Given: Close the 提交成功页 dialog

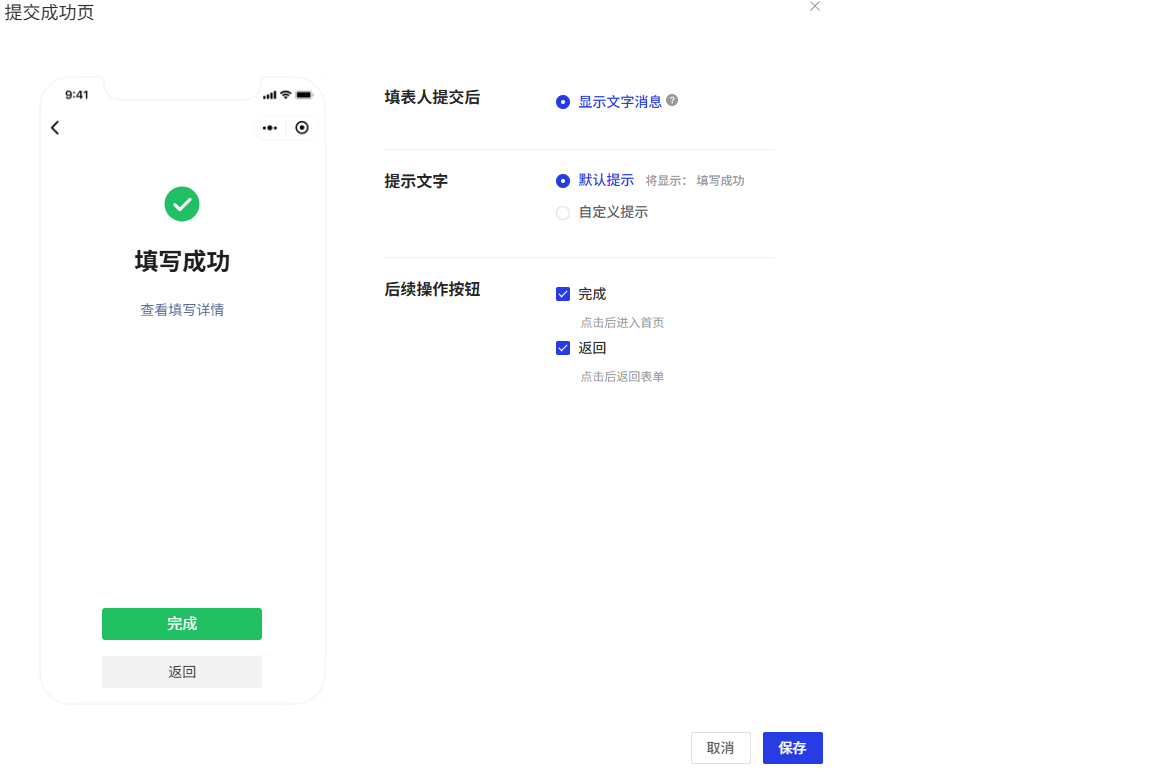Looking at the screenshot, I should (815, 6).
